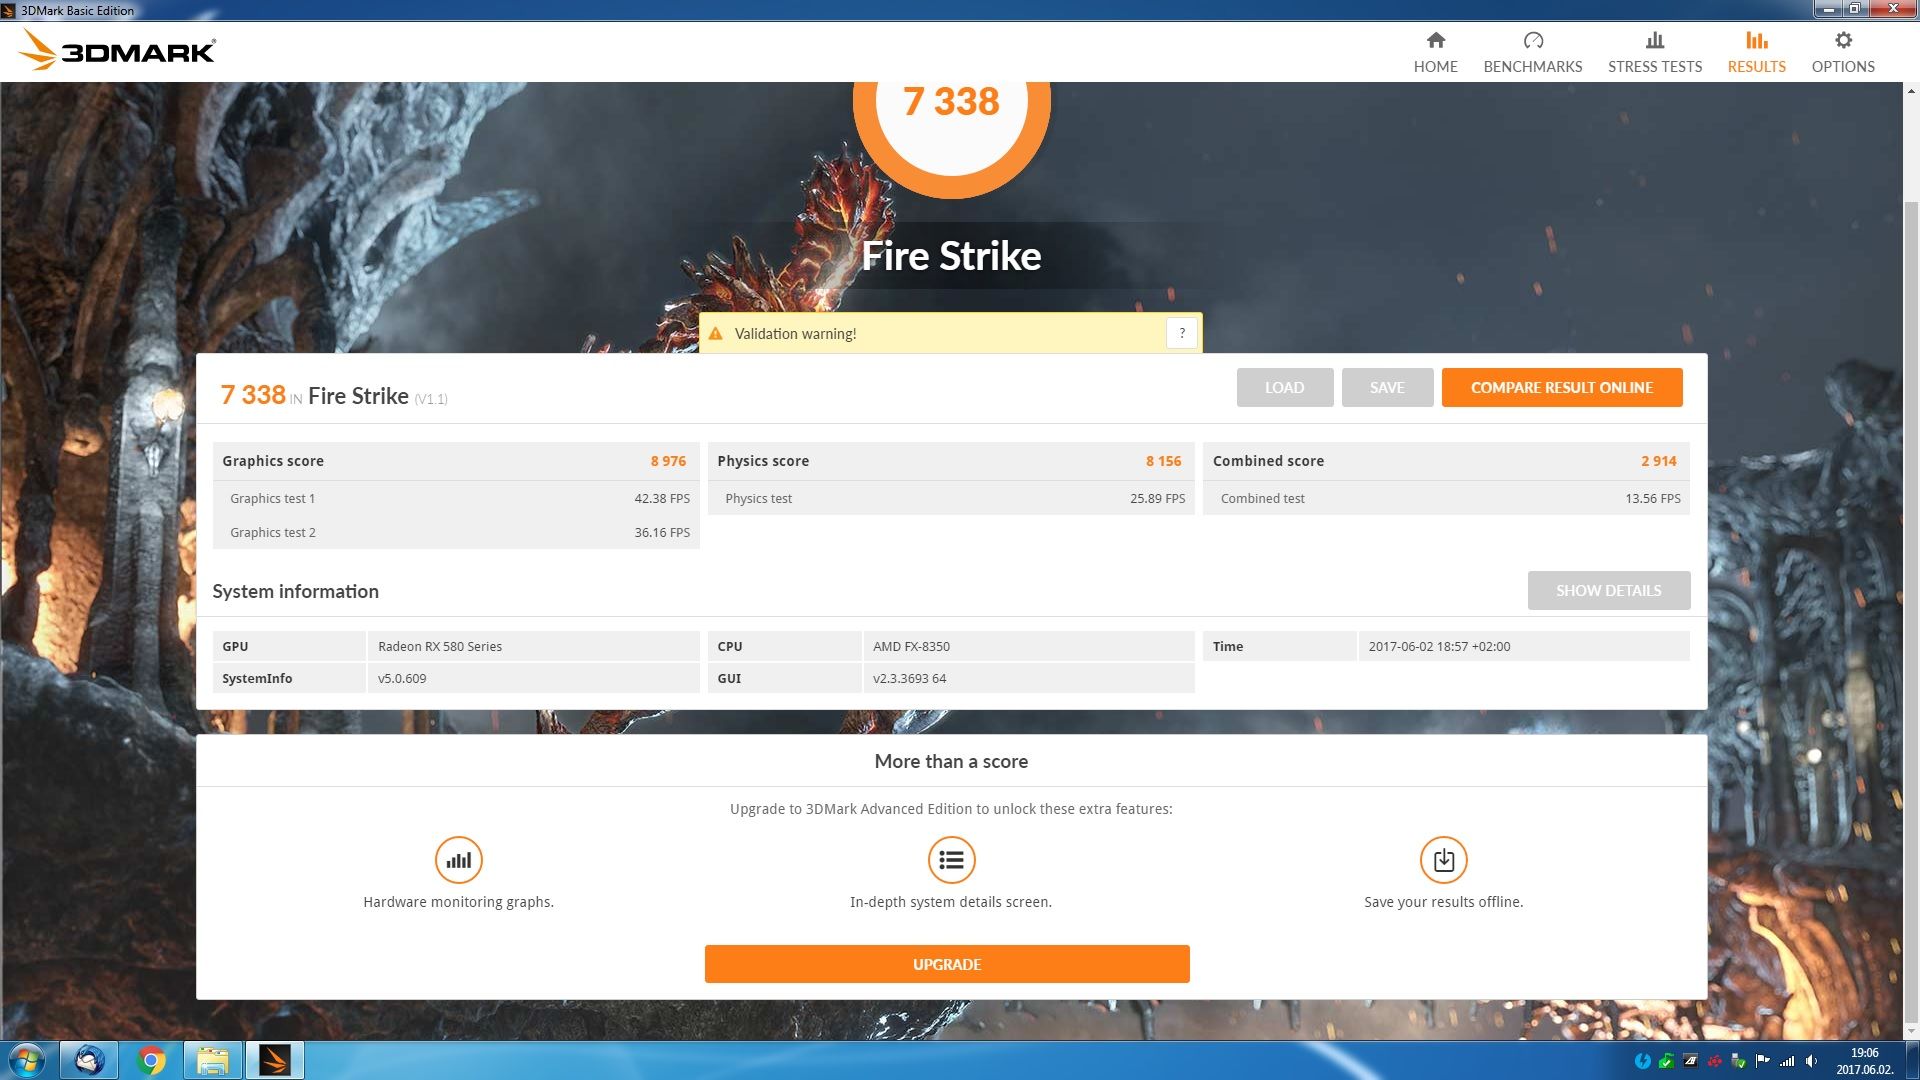Viewport: 1920px width, 1080px height.
Task: Click the GPU value Radeon RX 580 Series
Action: [440, 646]
